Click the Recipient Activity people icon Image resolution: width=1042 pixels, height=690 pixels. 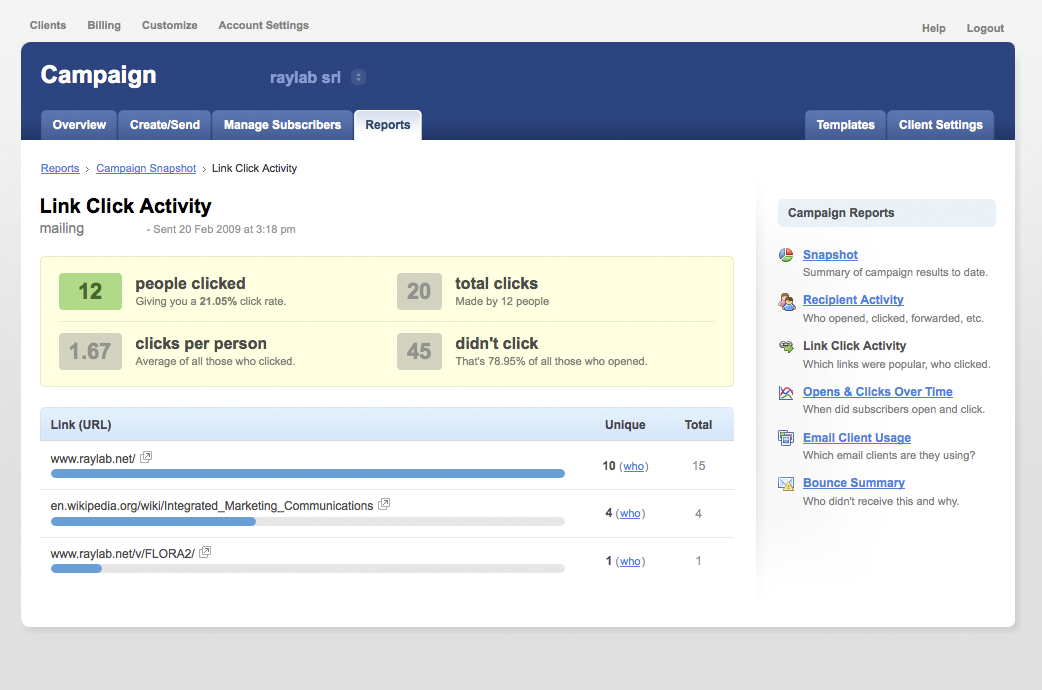click(x=786, y=301)
